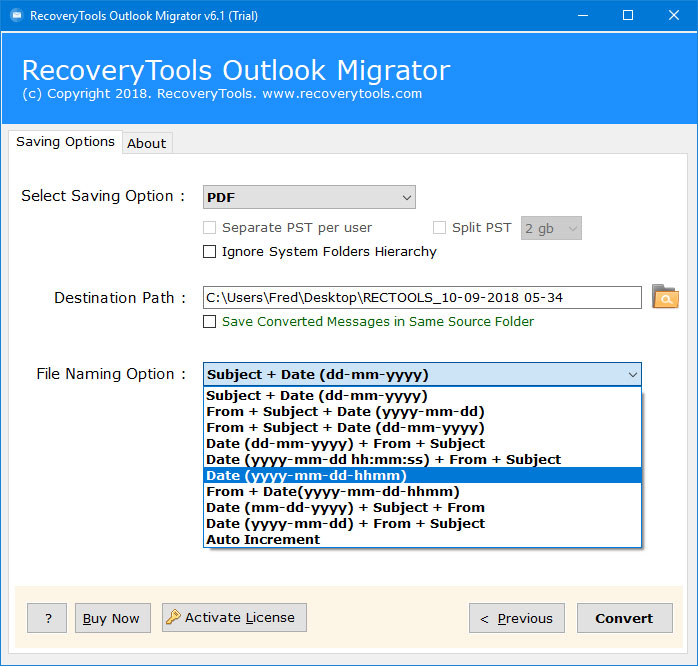The height and width of the screenshot is (666, 698).
Task: Click the Buy Now button
Action: 113,618
